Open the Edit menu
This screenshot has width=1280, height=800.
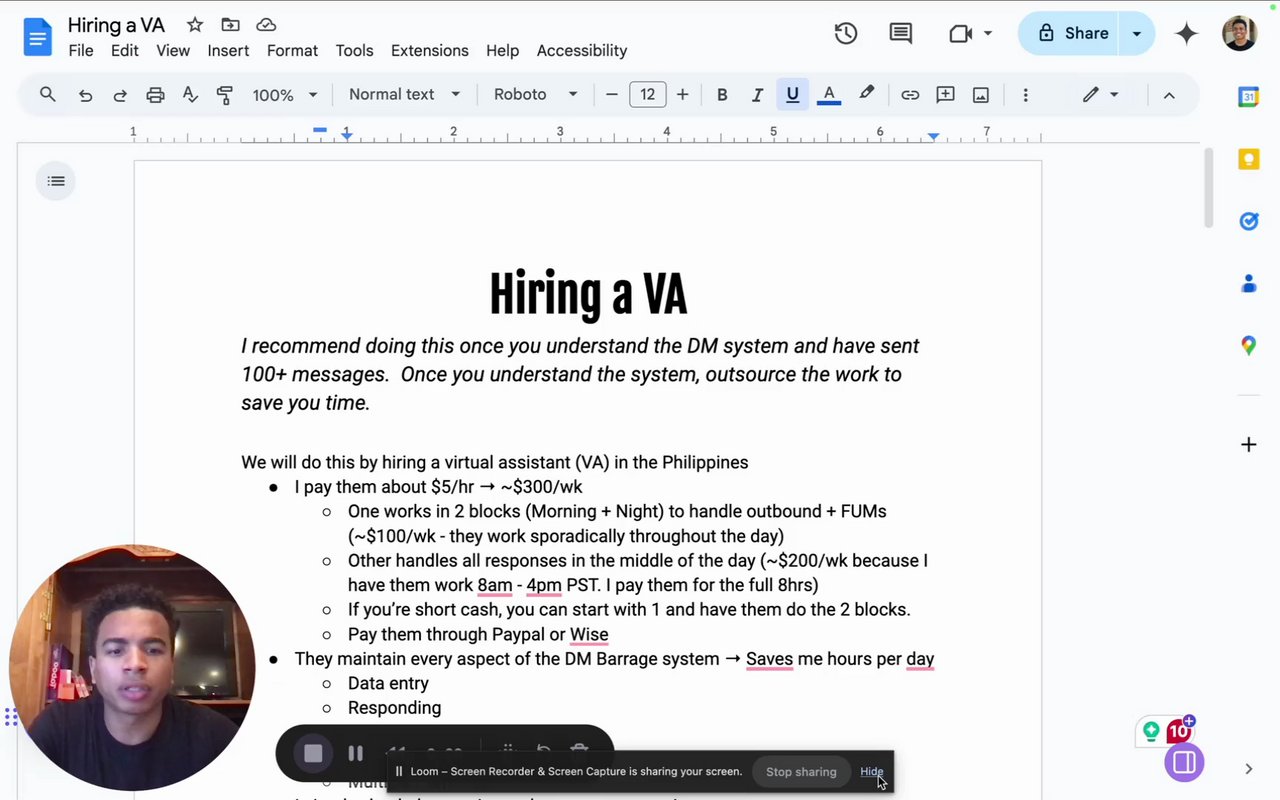[x=125, y=51]
